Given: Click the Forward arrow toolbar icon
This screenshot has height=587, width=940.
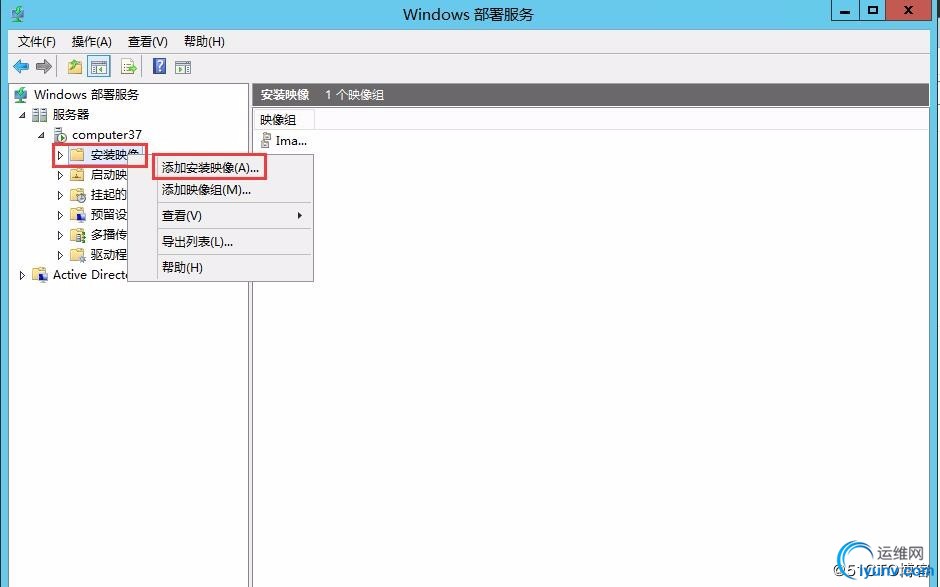Looking at the screenshot, I should tap(44, 67).
